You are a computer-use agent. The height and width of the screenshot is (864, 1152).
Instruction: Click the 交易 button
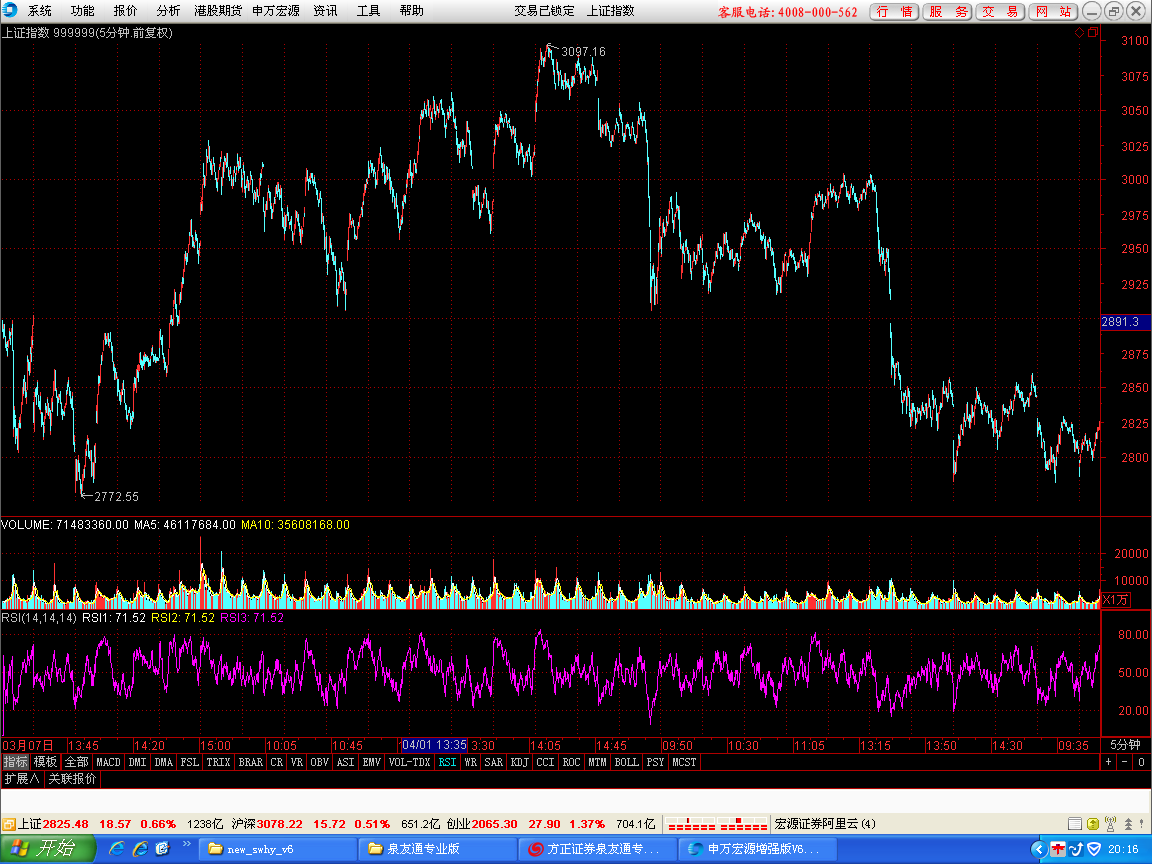point(1001,12)
